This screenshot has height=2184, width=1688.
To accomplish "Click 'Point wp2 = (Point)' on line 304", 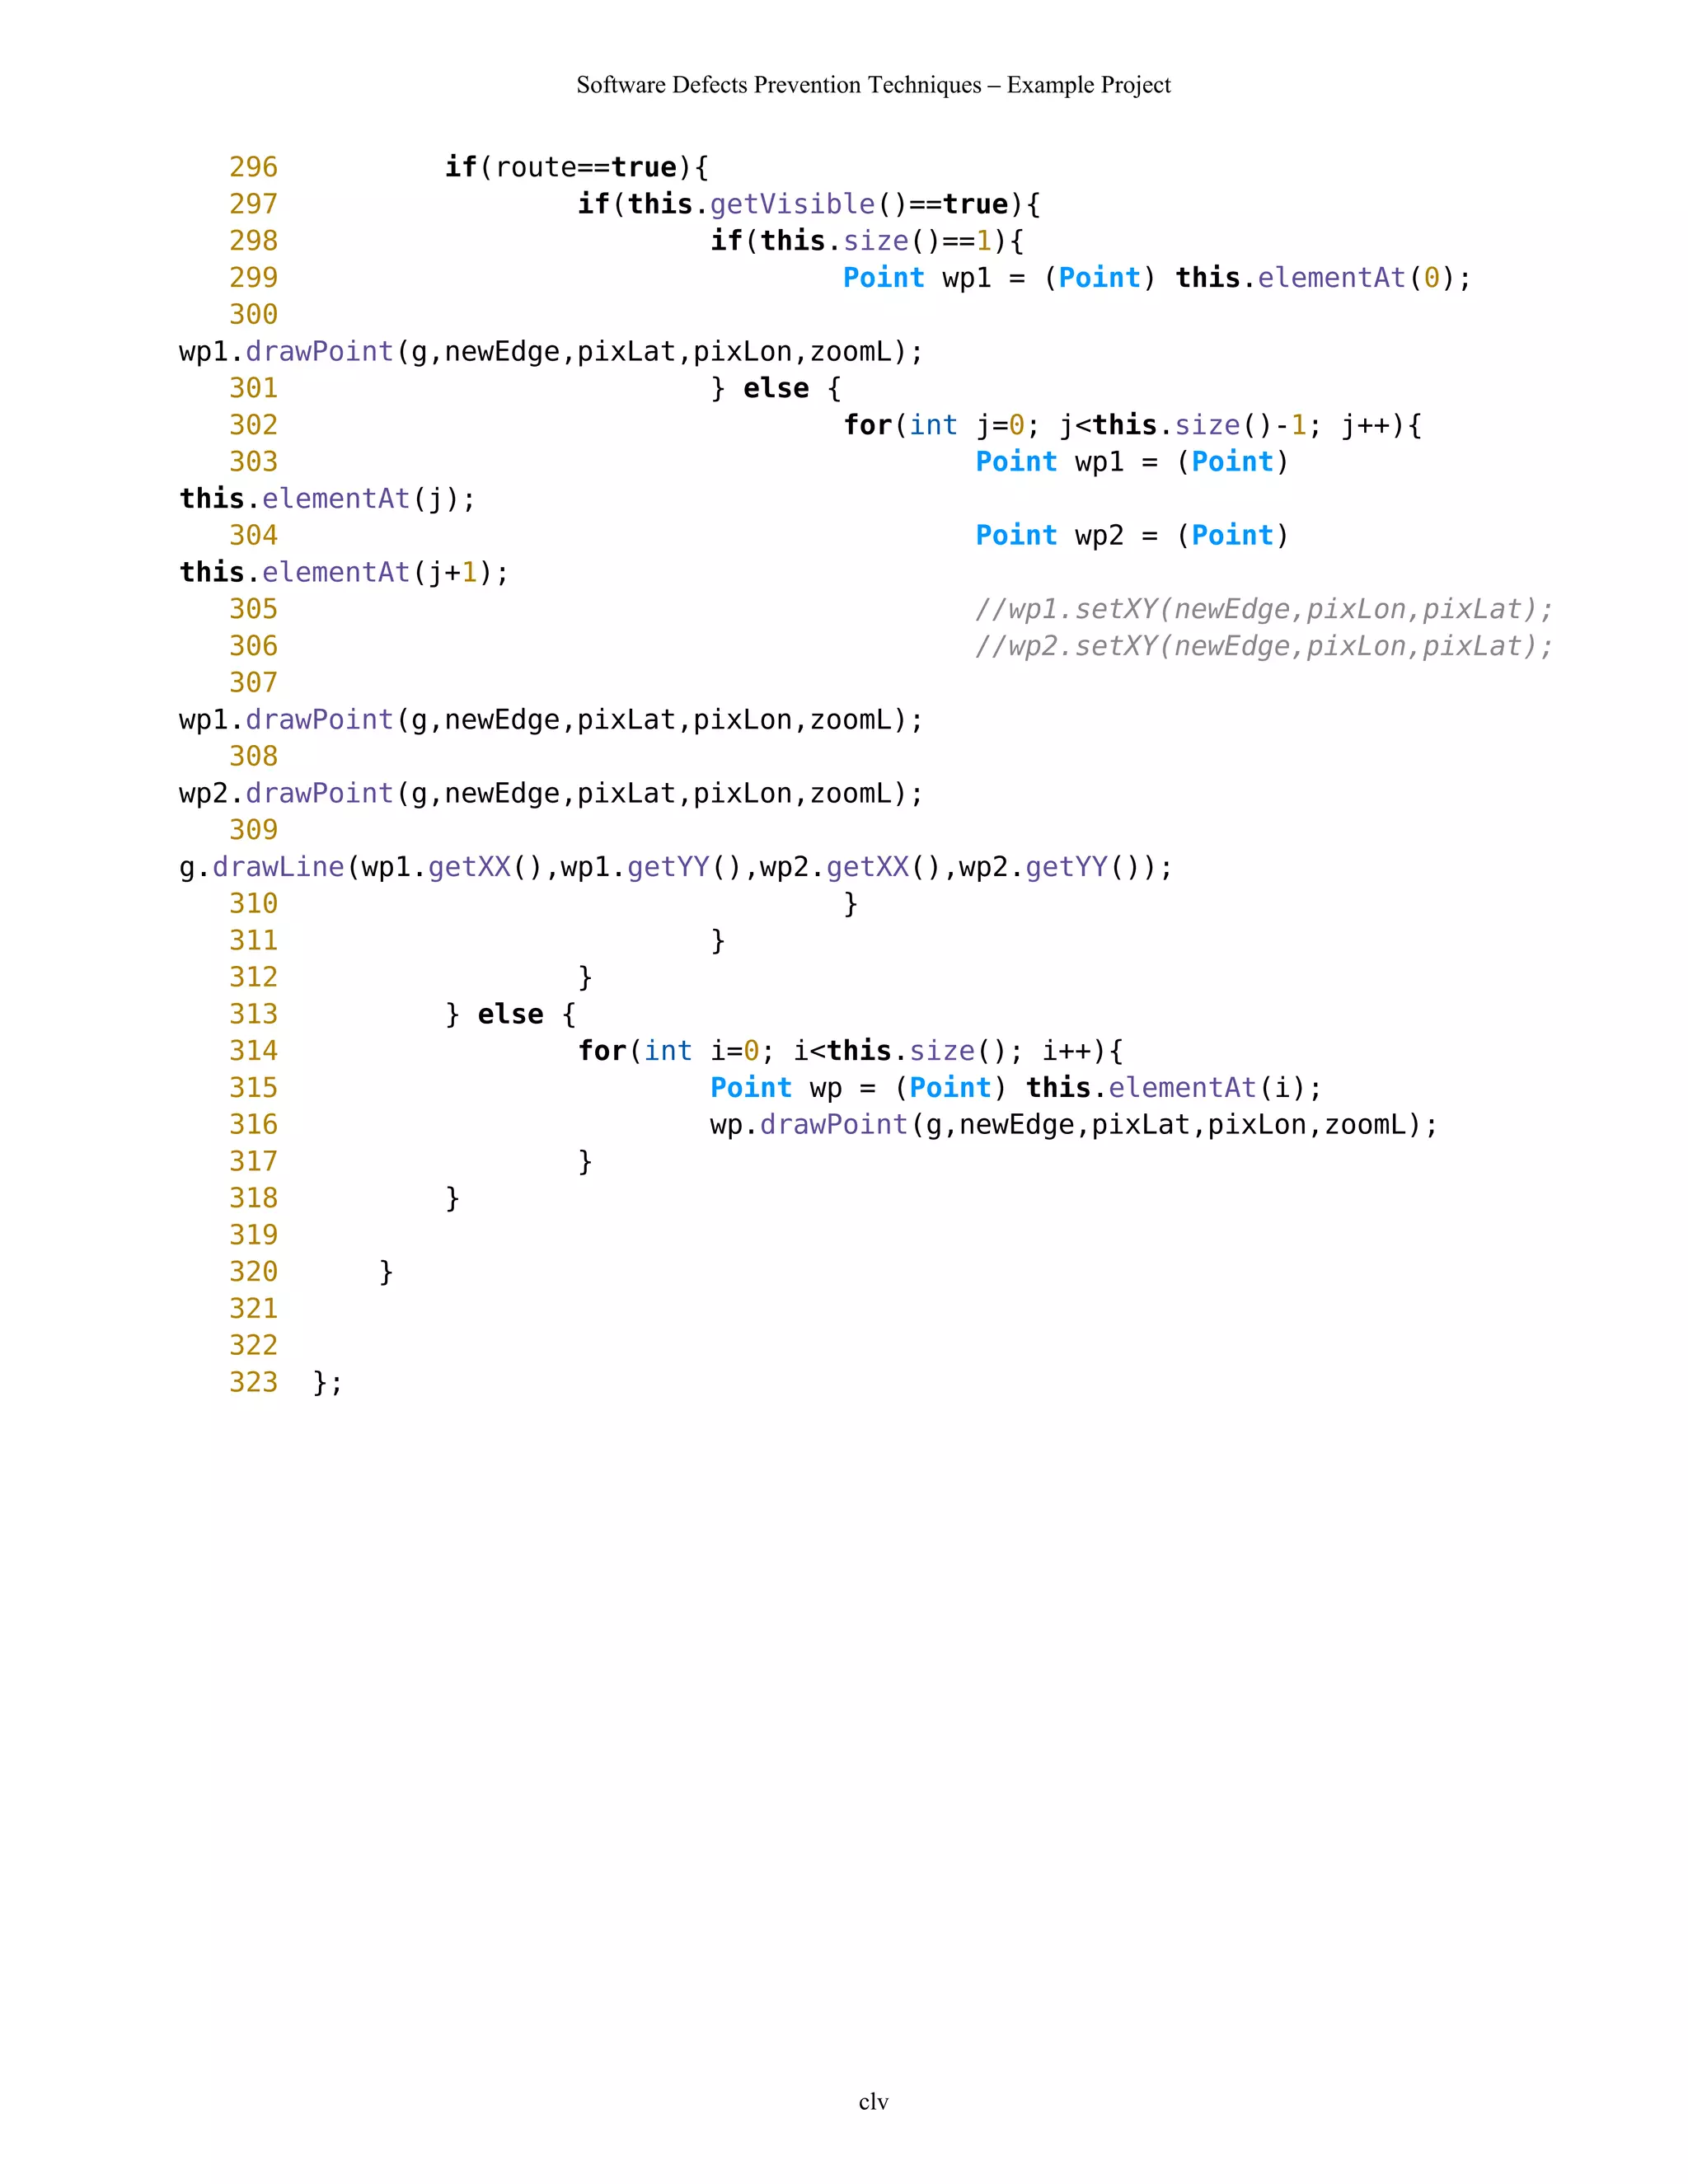I will coord(1132,535).
